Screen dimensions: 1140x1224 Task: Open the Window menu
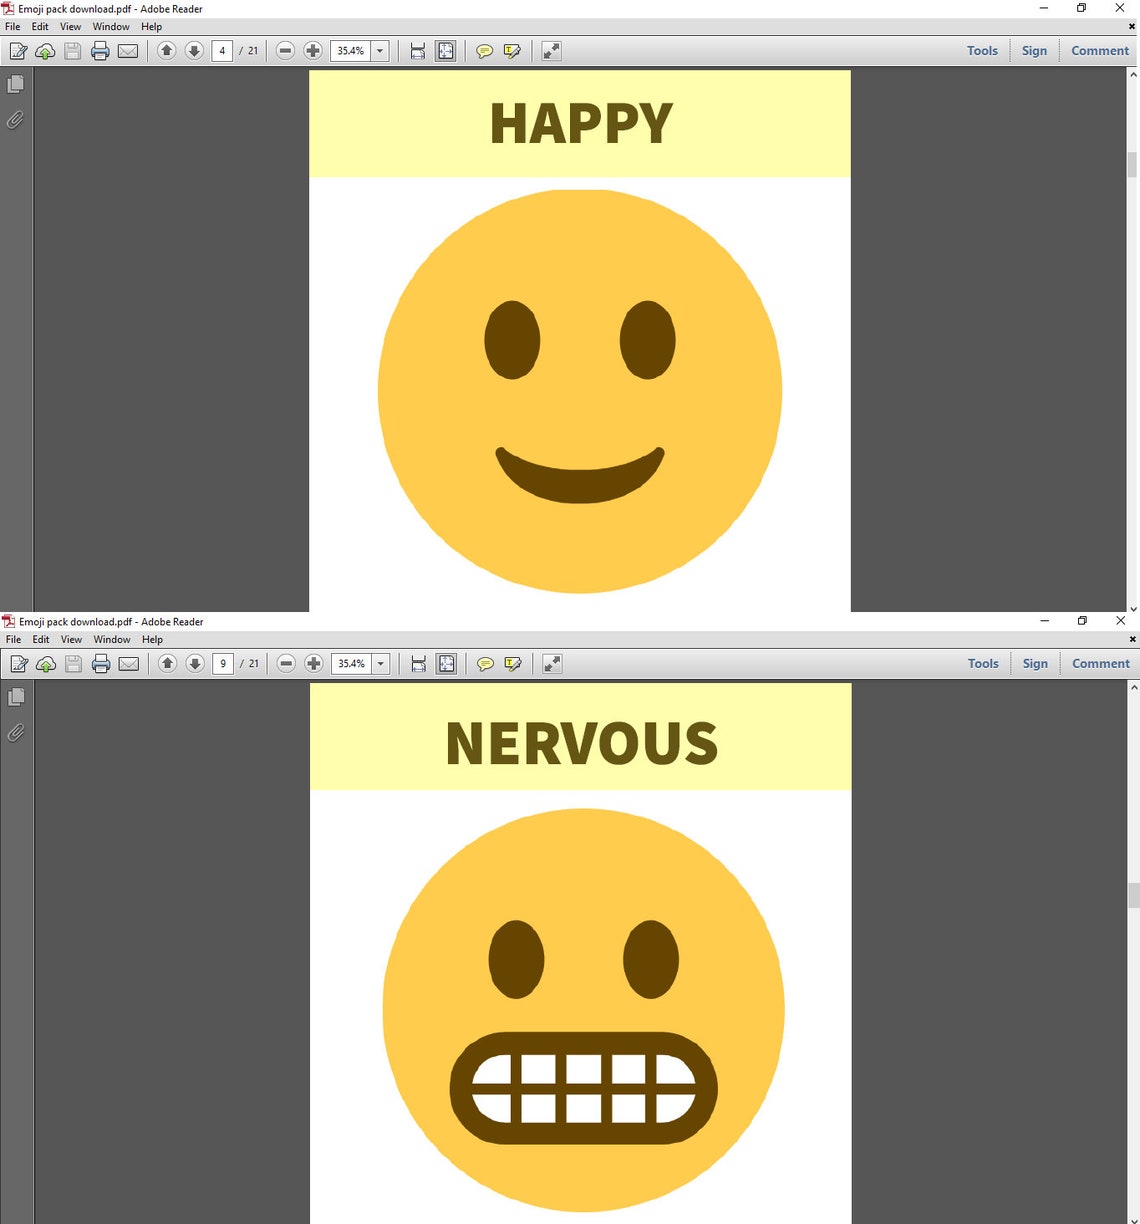pos(111,26)
